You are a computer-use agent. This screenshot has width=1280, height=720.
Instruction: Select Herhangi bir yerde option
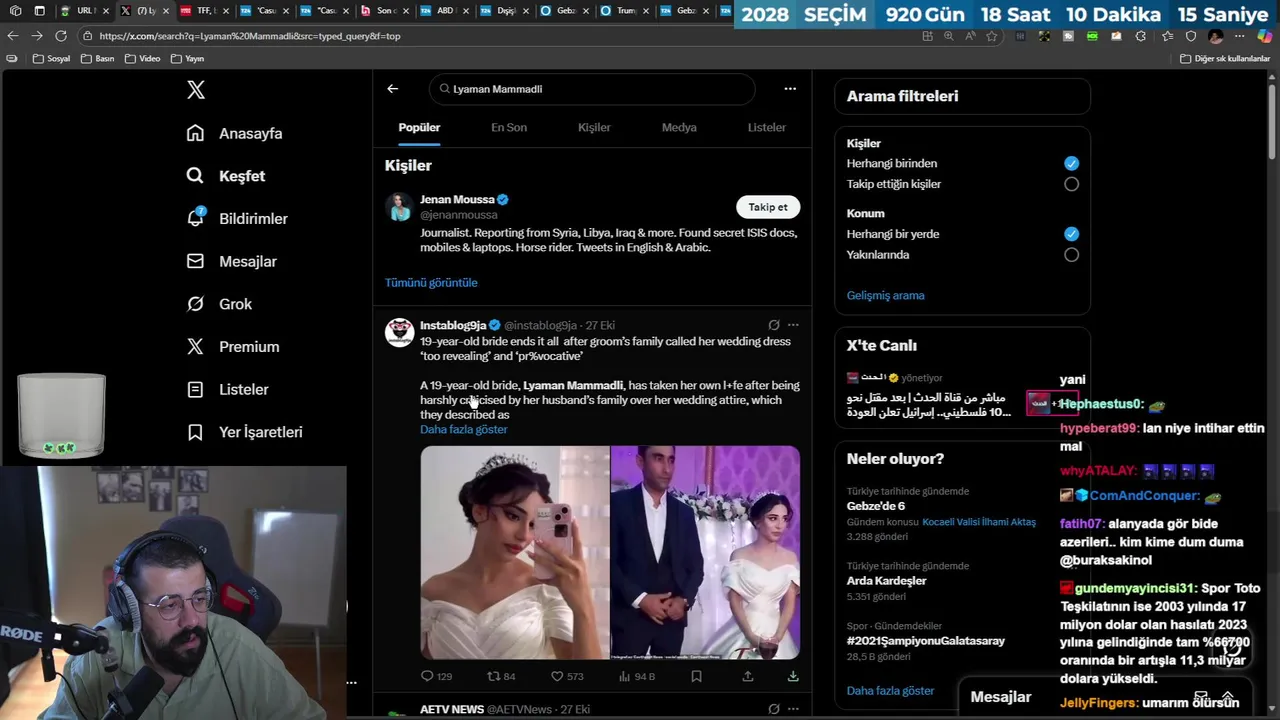(1071, 234)
